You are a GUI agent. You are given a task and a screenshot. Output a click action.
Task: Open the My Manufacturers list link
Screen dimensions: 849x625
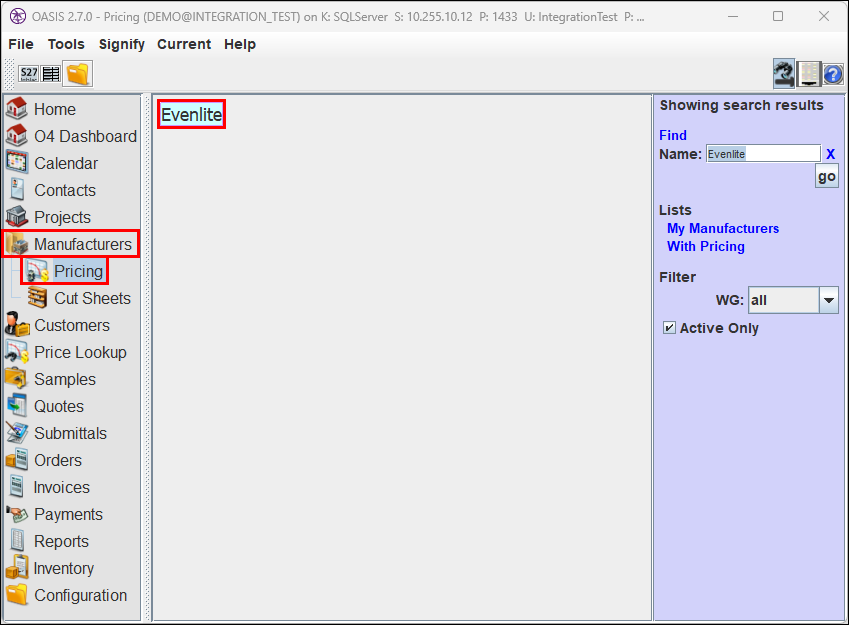(x=723, y=229)
